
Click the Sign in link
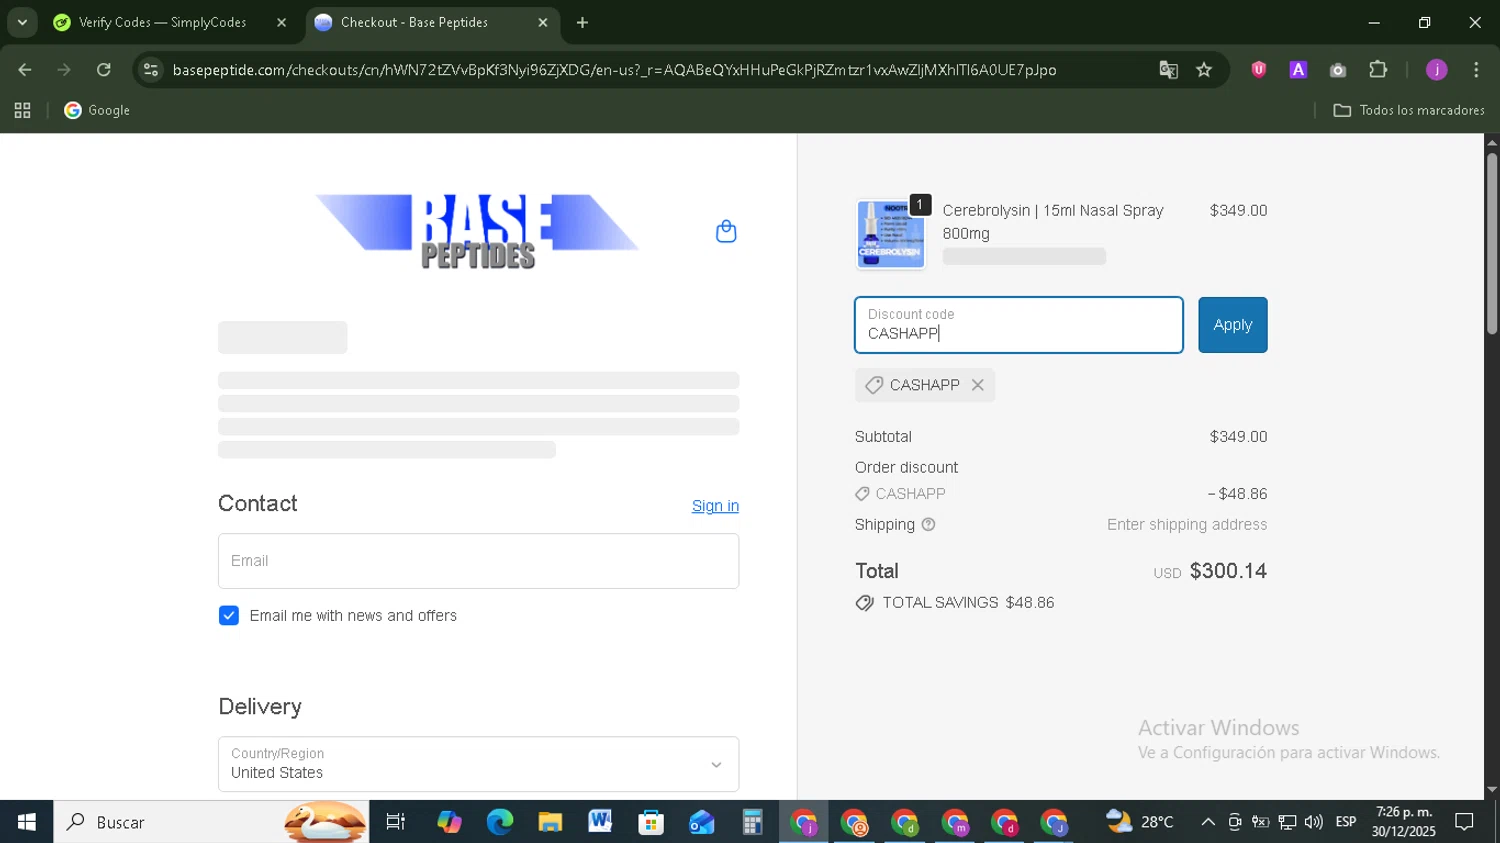pyautogui.click(x=715, y=506)
